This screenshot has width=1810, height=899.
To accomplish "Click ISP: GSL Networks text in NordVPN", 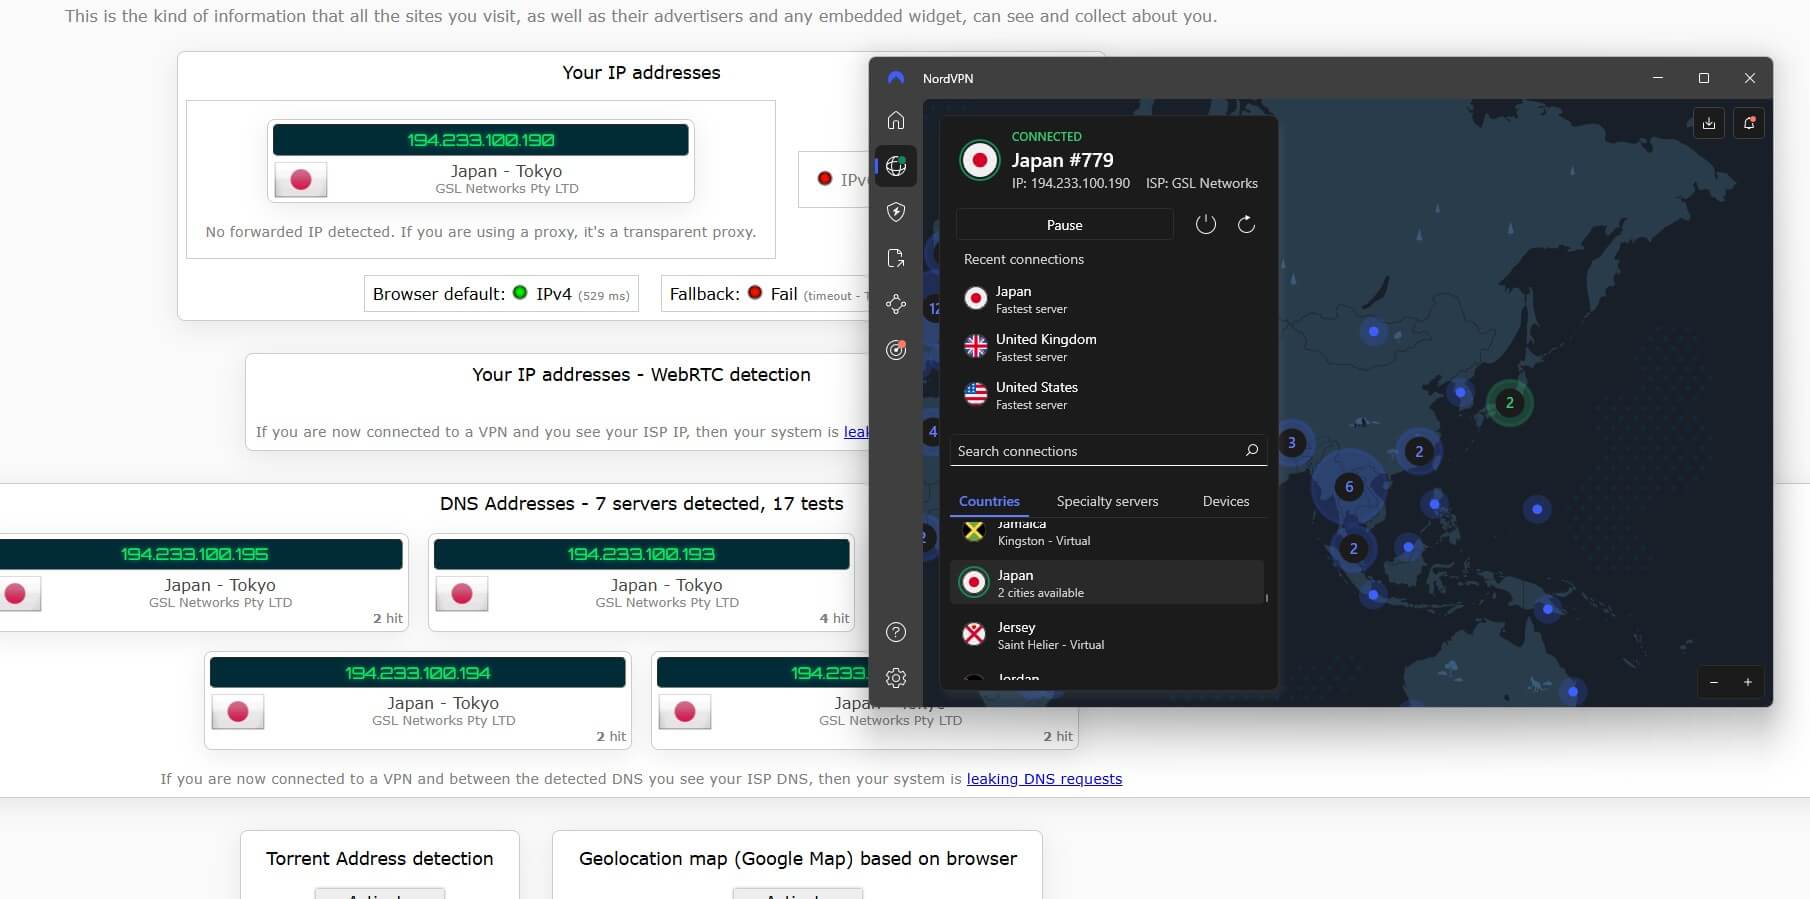I will click(x=1202, y=183).
